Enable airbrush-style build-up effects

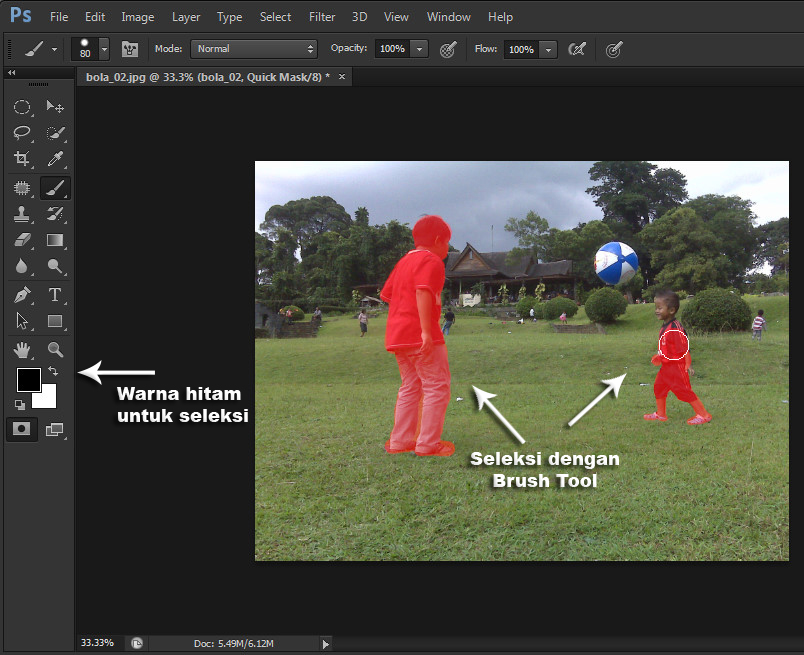tap(613, 49)
